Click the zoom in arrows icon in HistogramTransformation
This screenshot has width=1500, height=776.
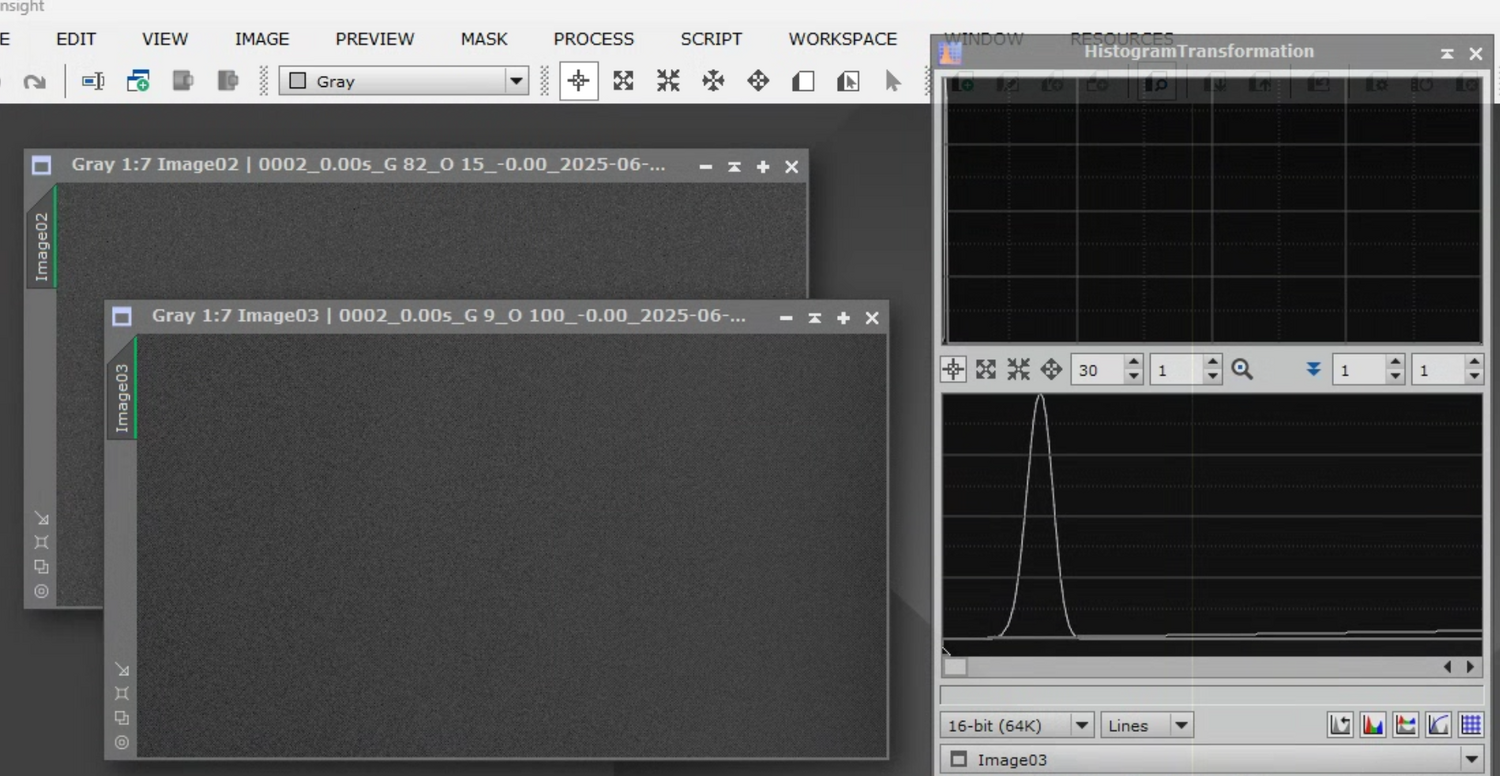tap(986, 370)
